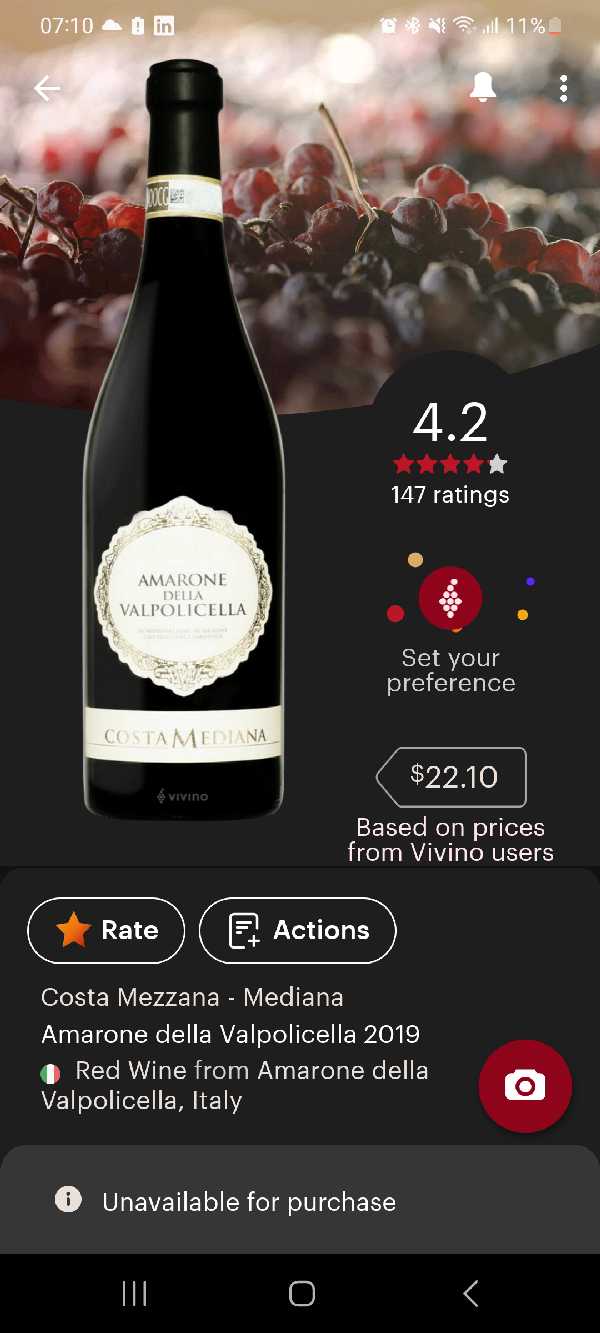Tap the Vivino grape preference icon
Viewport: 600px width, 1333px height.
[450, 597]
